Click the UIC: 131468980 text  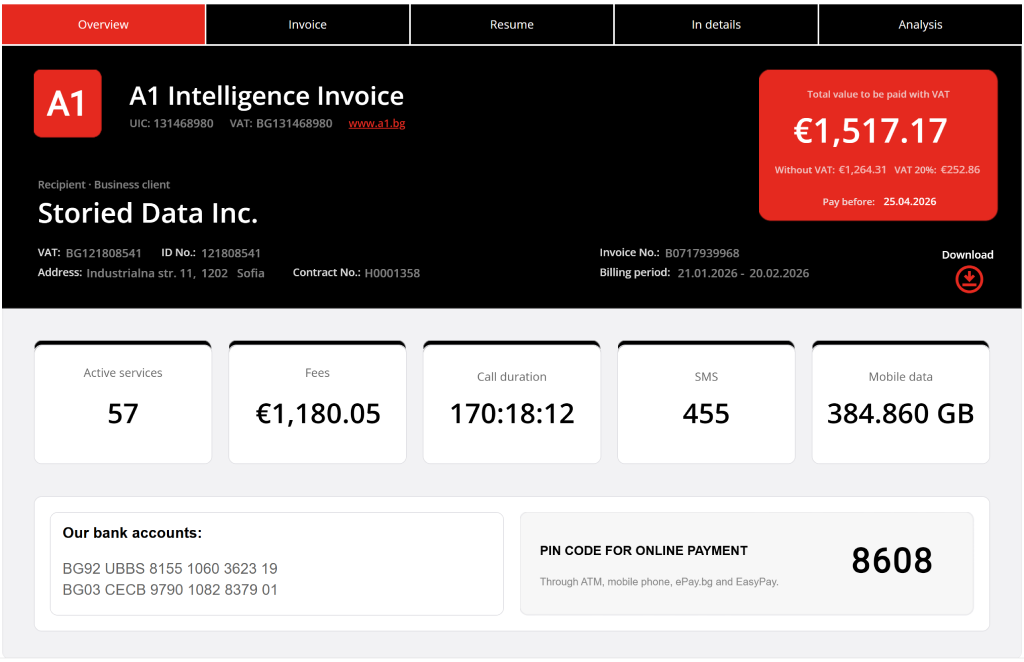[x=171, y=123]
